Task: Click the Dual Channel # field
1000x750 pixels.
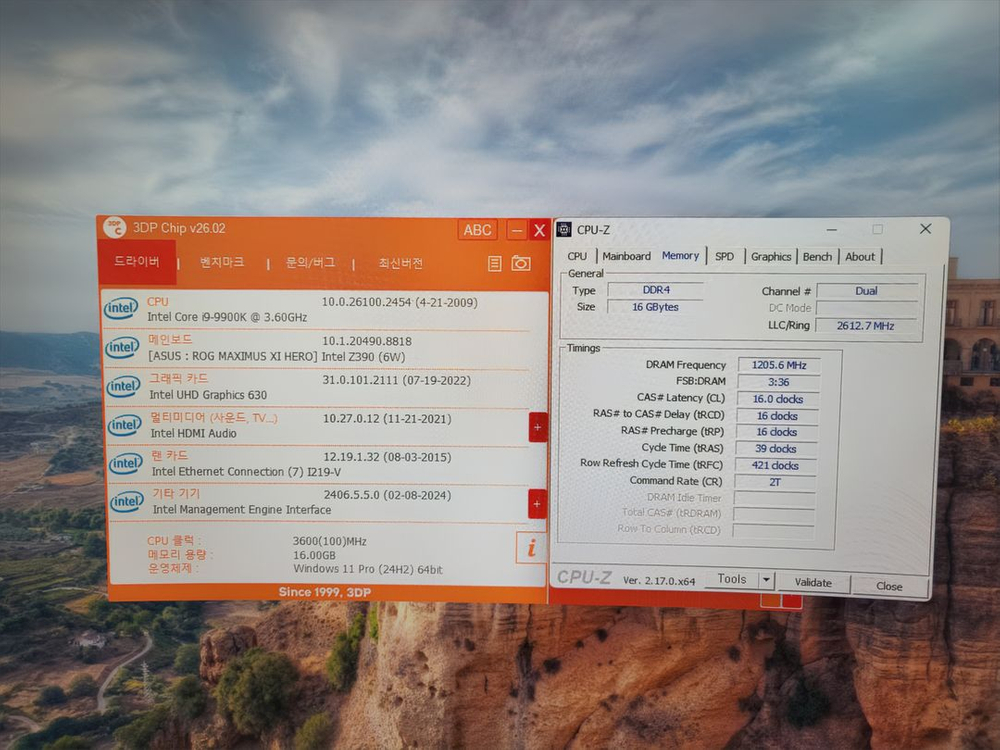Action: (x=867, y=291)
